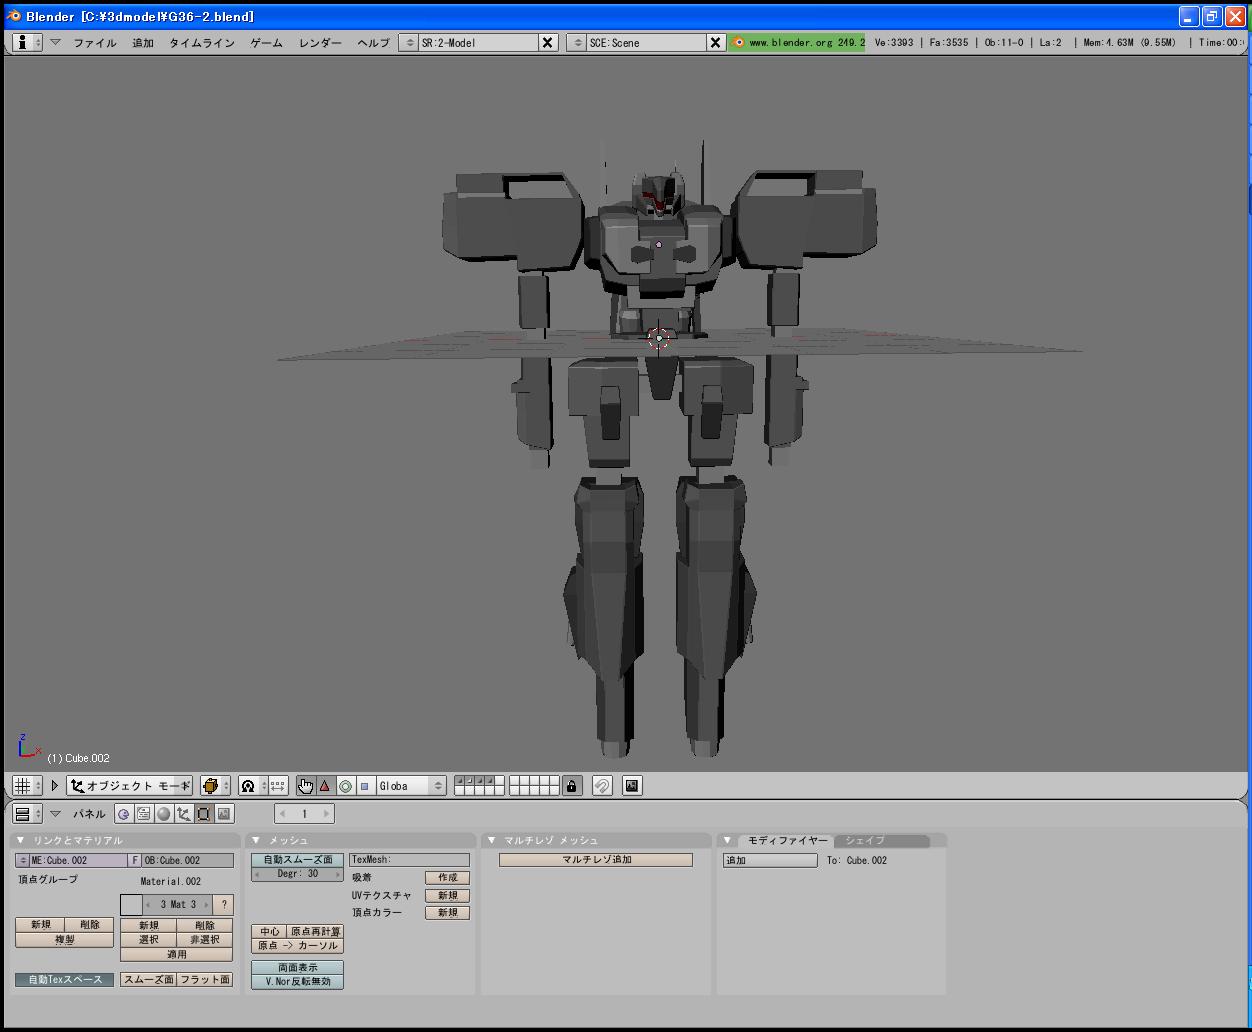Image resolution: width=1252 pixels, height=1032 pixels.
Task: Select the translate manipulator triangle icon
Action: pos(325,786)
